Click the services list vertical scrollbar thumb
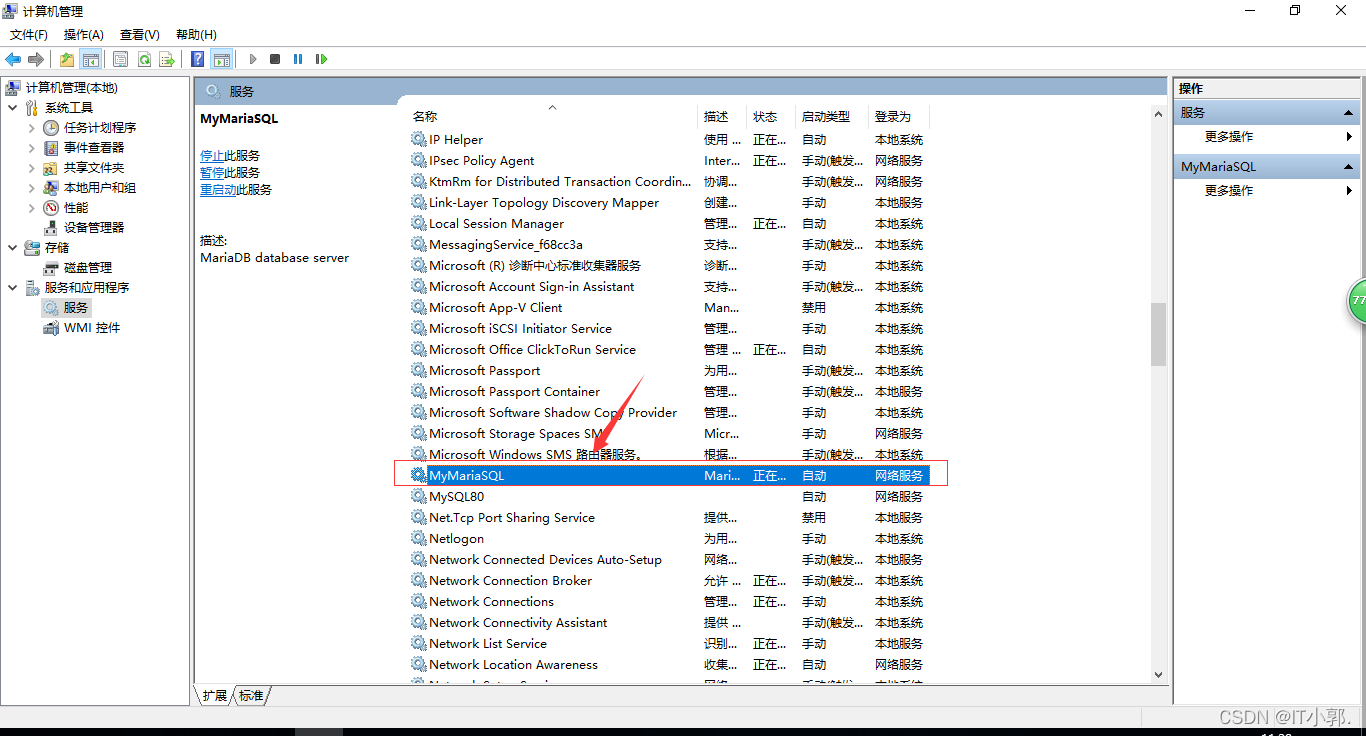1366x736 pixels. click(1158, 334)
